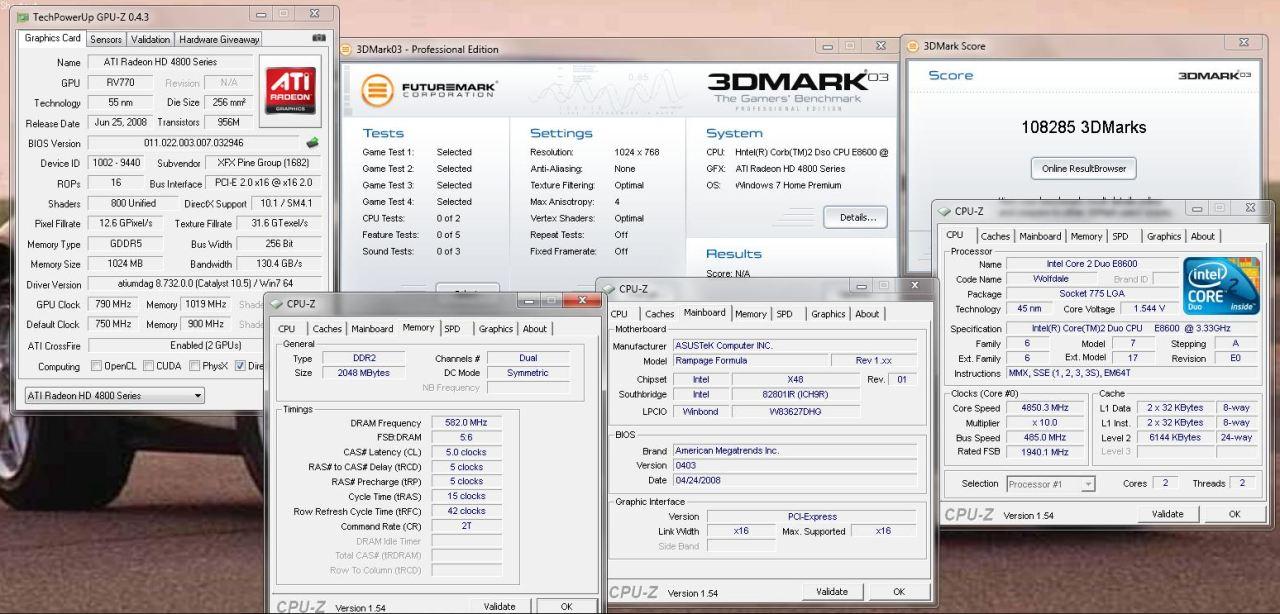The width and height of the screenshot is (1280, 614).
Task: Click the GPU-Z camera screenshot icon
Action: pos(319,37)
